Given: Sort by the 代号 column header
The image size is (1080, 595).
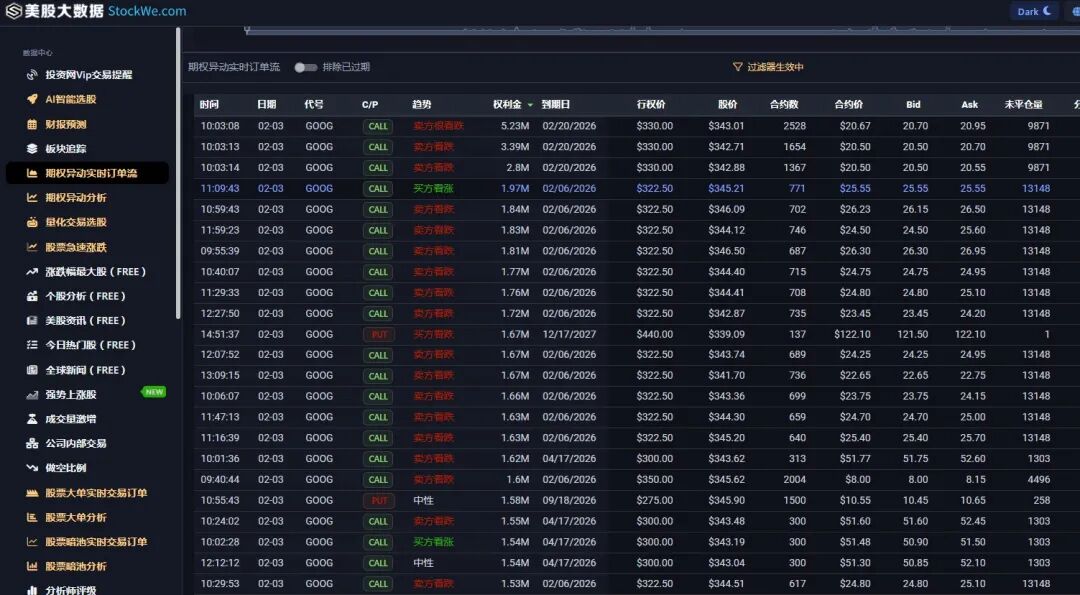Looking at the screenshot, I should (x=314, y=105).
